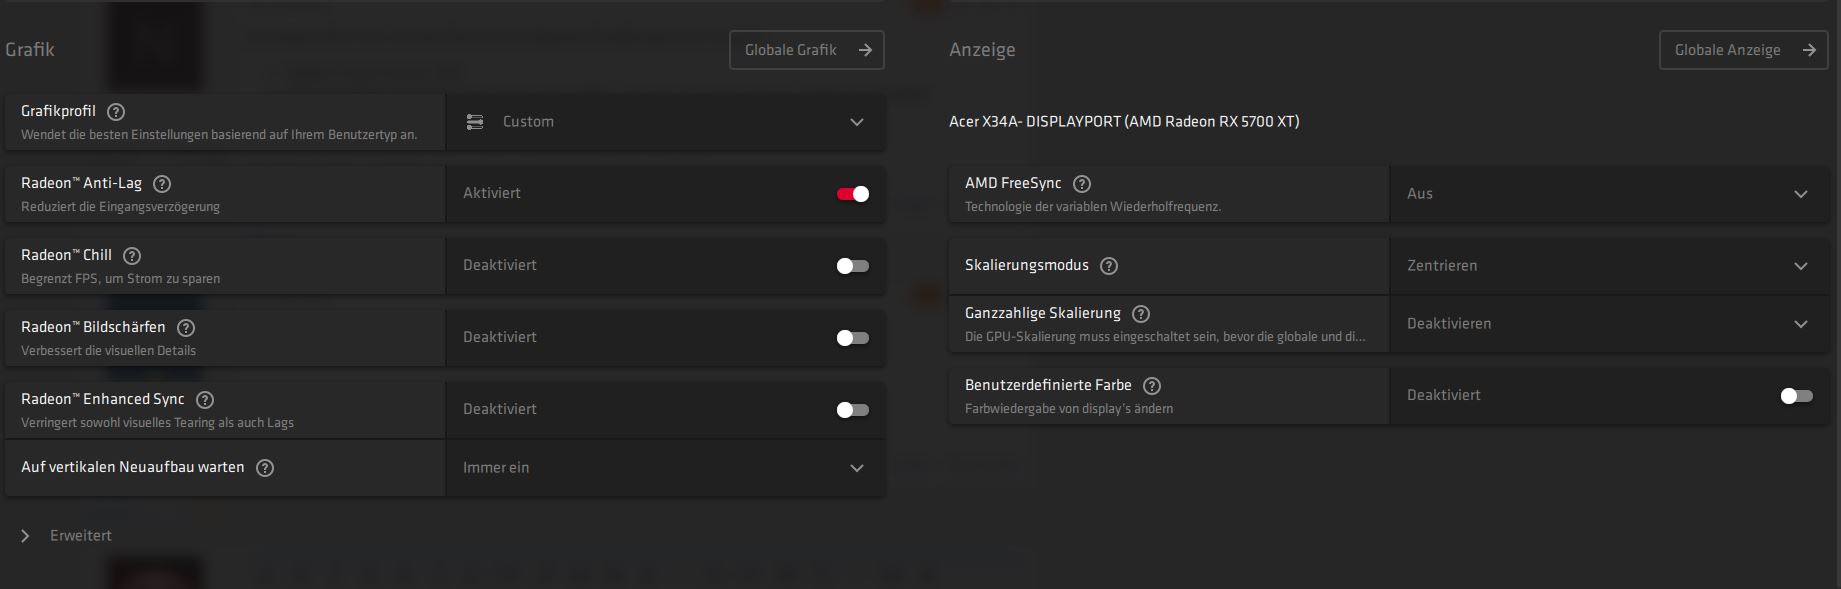Turn on Radeon Bildschärfen switch

pyautogui.click(x=853, y=338)
